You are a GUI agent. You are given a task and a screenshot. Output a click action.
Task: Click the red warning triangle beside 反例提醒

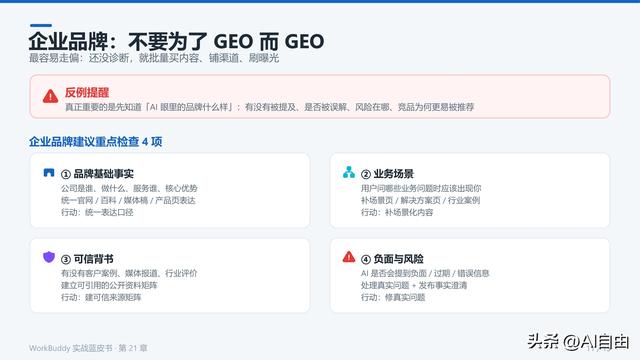pyautogui.click(x=50, y=96)
